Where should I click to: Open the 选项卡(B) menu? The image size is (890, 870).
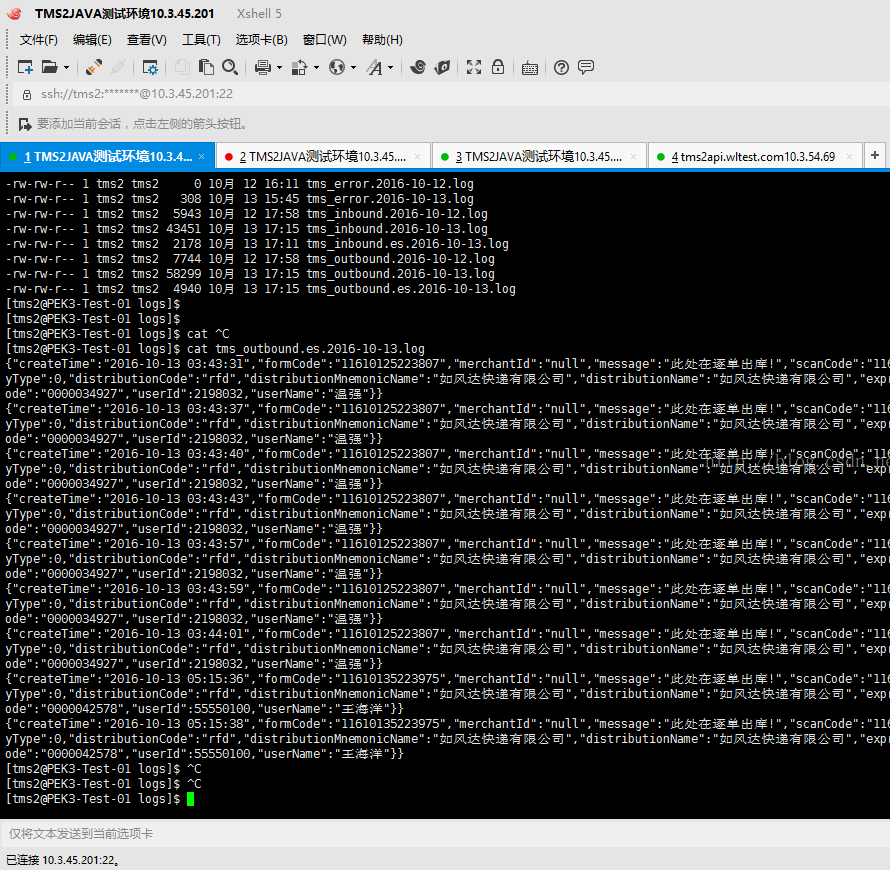click(x=262, y=40)
